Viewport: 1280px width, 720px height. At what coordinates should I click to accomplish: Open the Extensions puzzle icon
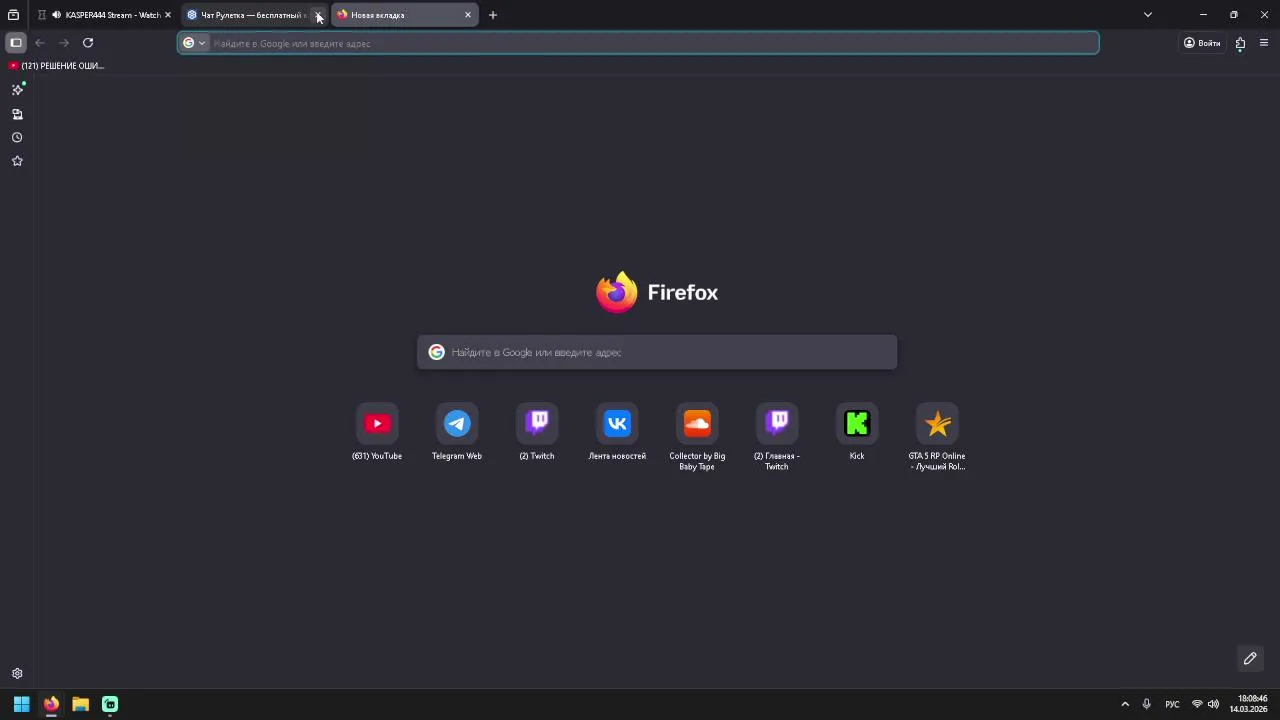click(x=1240, y=43)
